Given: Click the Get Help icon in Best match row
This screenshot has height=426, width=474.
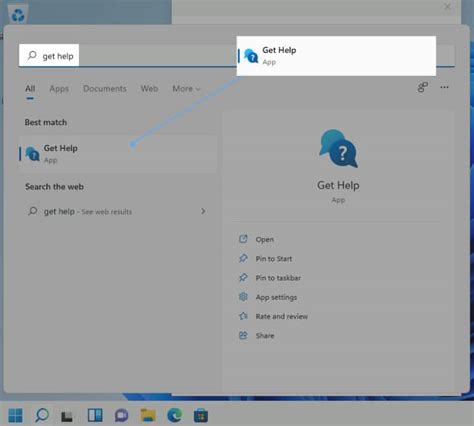Looking at the screenshot, I should click(x=33, y=154).
